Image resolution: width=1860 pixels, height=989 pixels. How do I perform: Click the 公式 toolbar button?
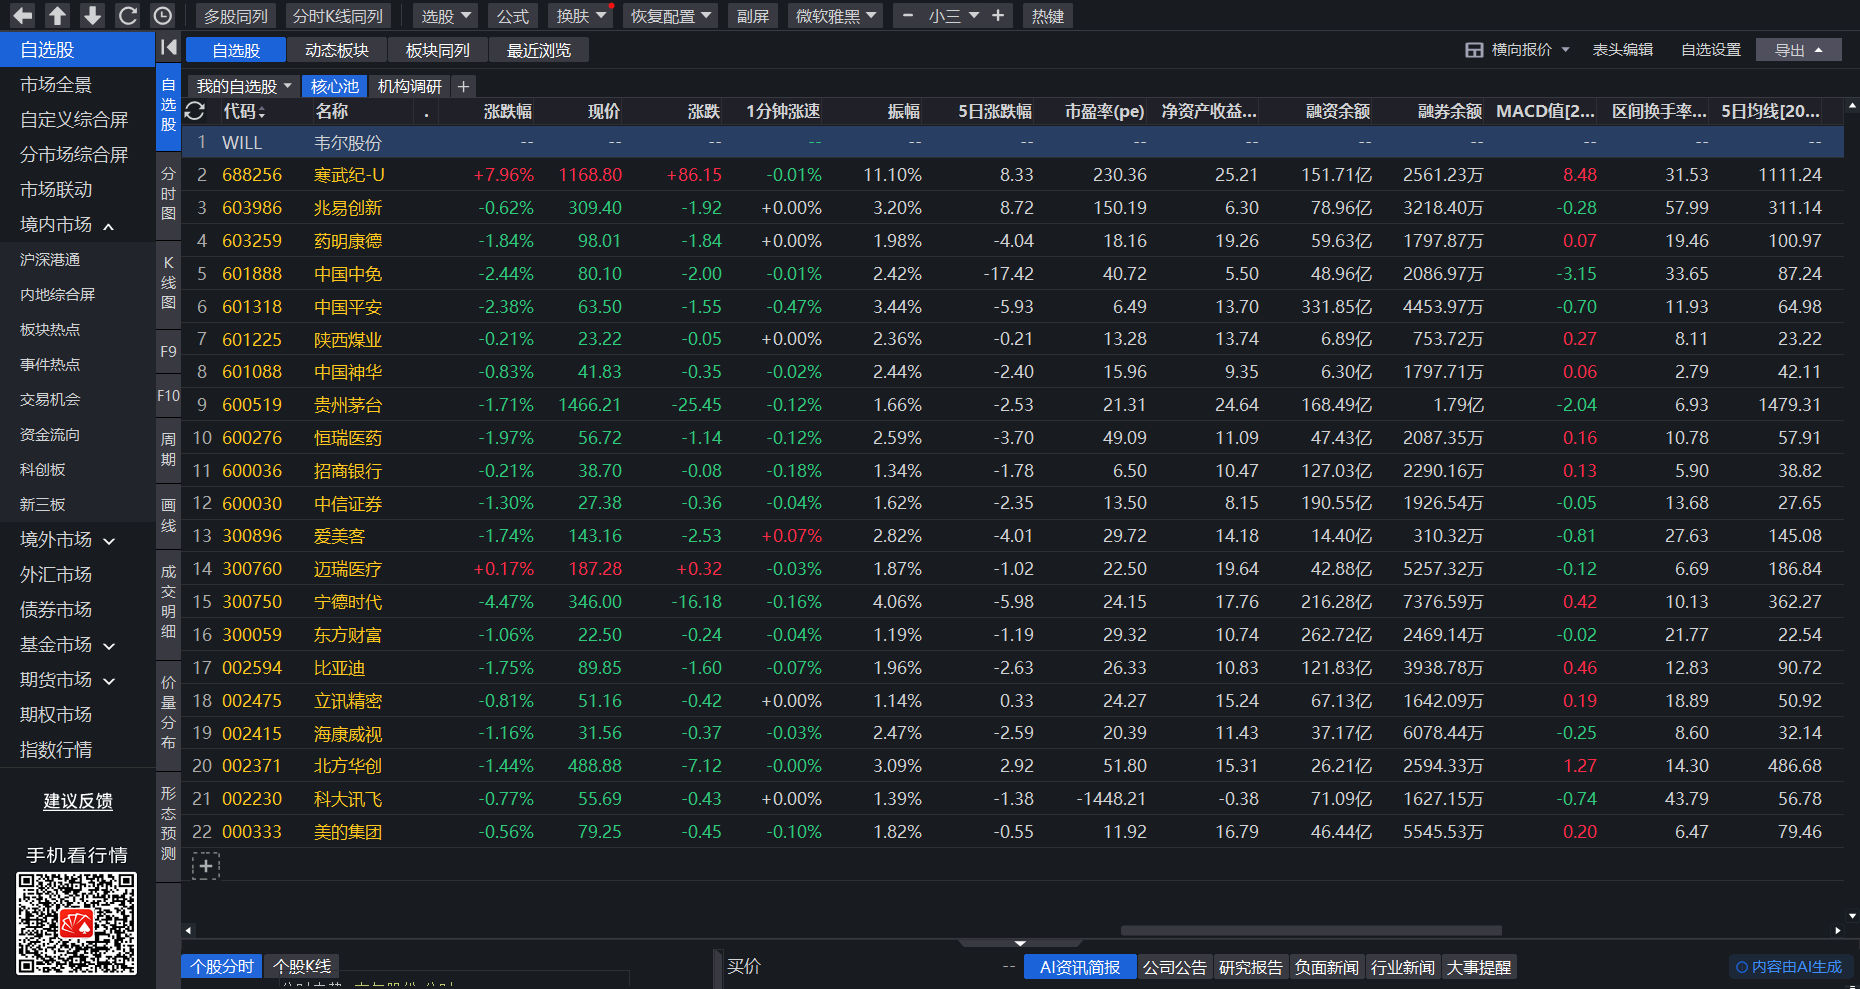tap(513, 16)
